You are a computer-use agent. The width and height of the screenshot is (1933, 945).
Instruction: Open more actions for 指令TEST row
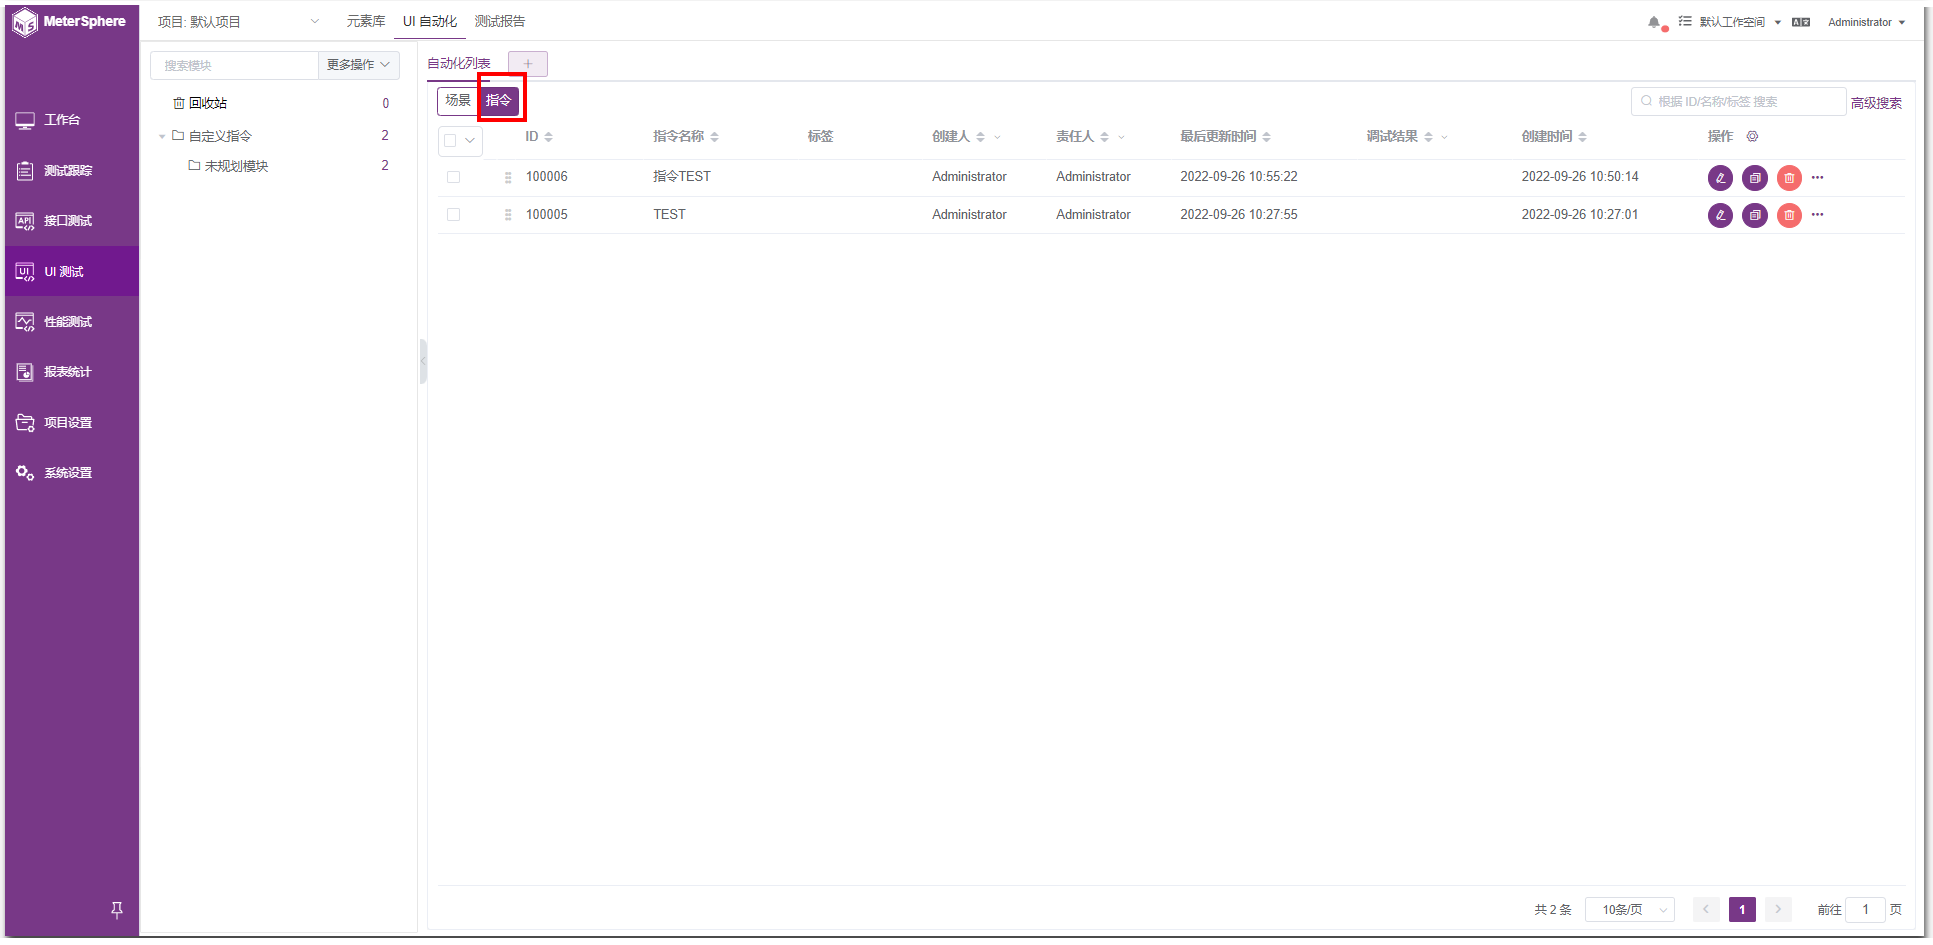coord(1818,177)
